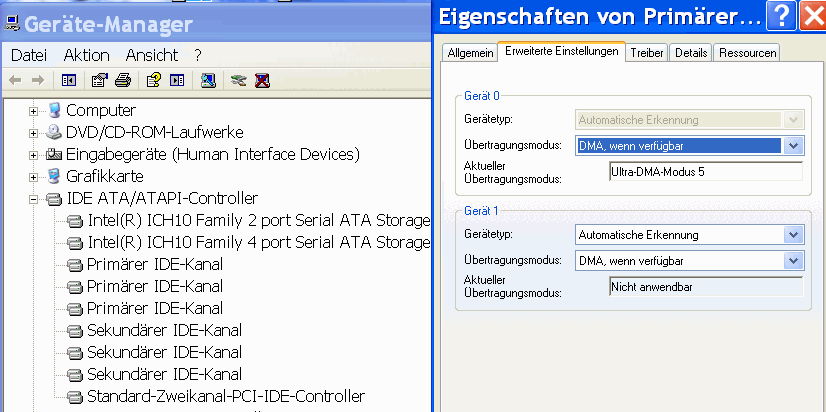826x412 pixels.
Task: Click the forward arrow toolbar icon
Action: (x=38, y=80)
